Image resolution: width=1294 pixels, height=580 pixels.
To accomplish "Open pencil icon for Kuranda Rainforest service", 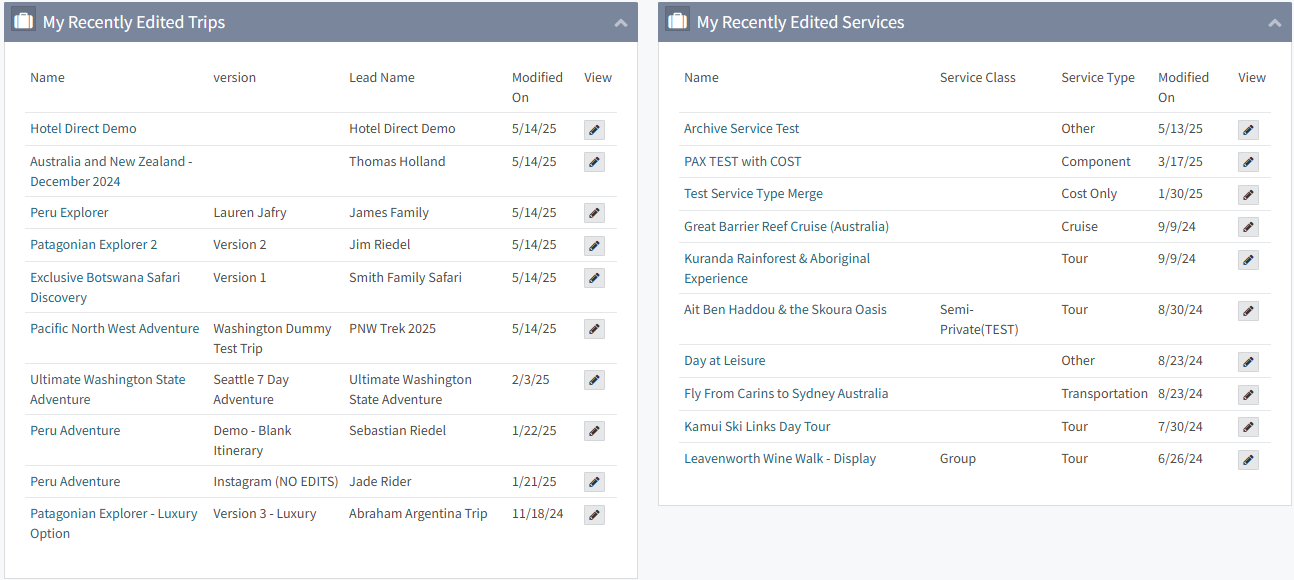I will click(1248, 260).
